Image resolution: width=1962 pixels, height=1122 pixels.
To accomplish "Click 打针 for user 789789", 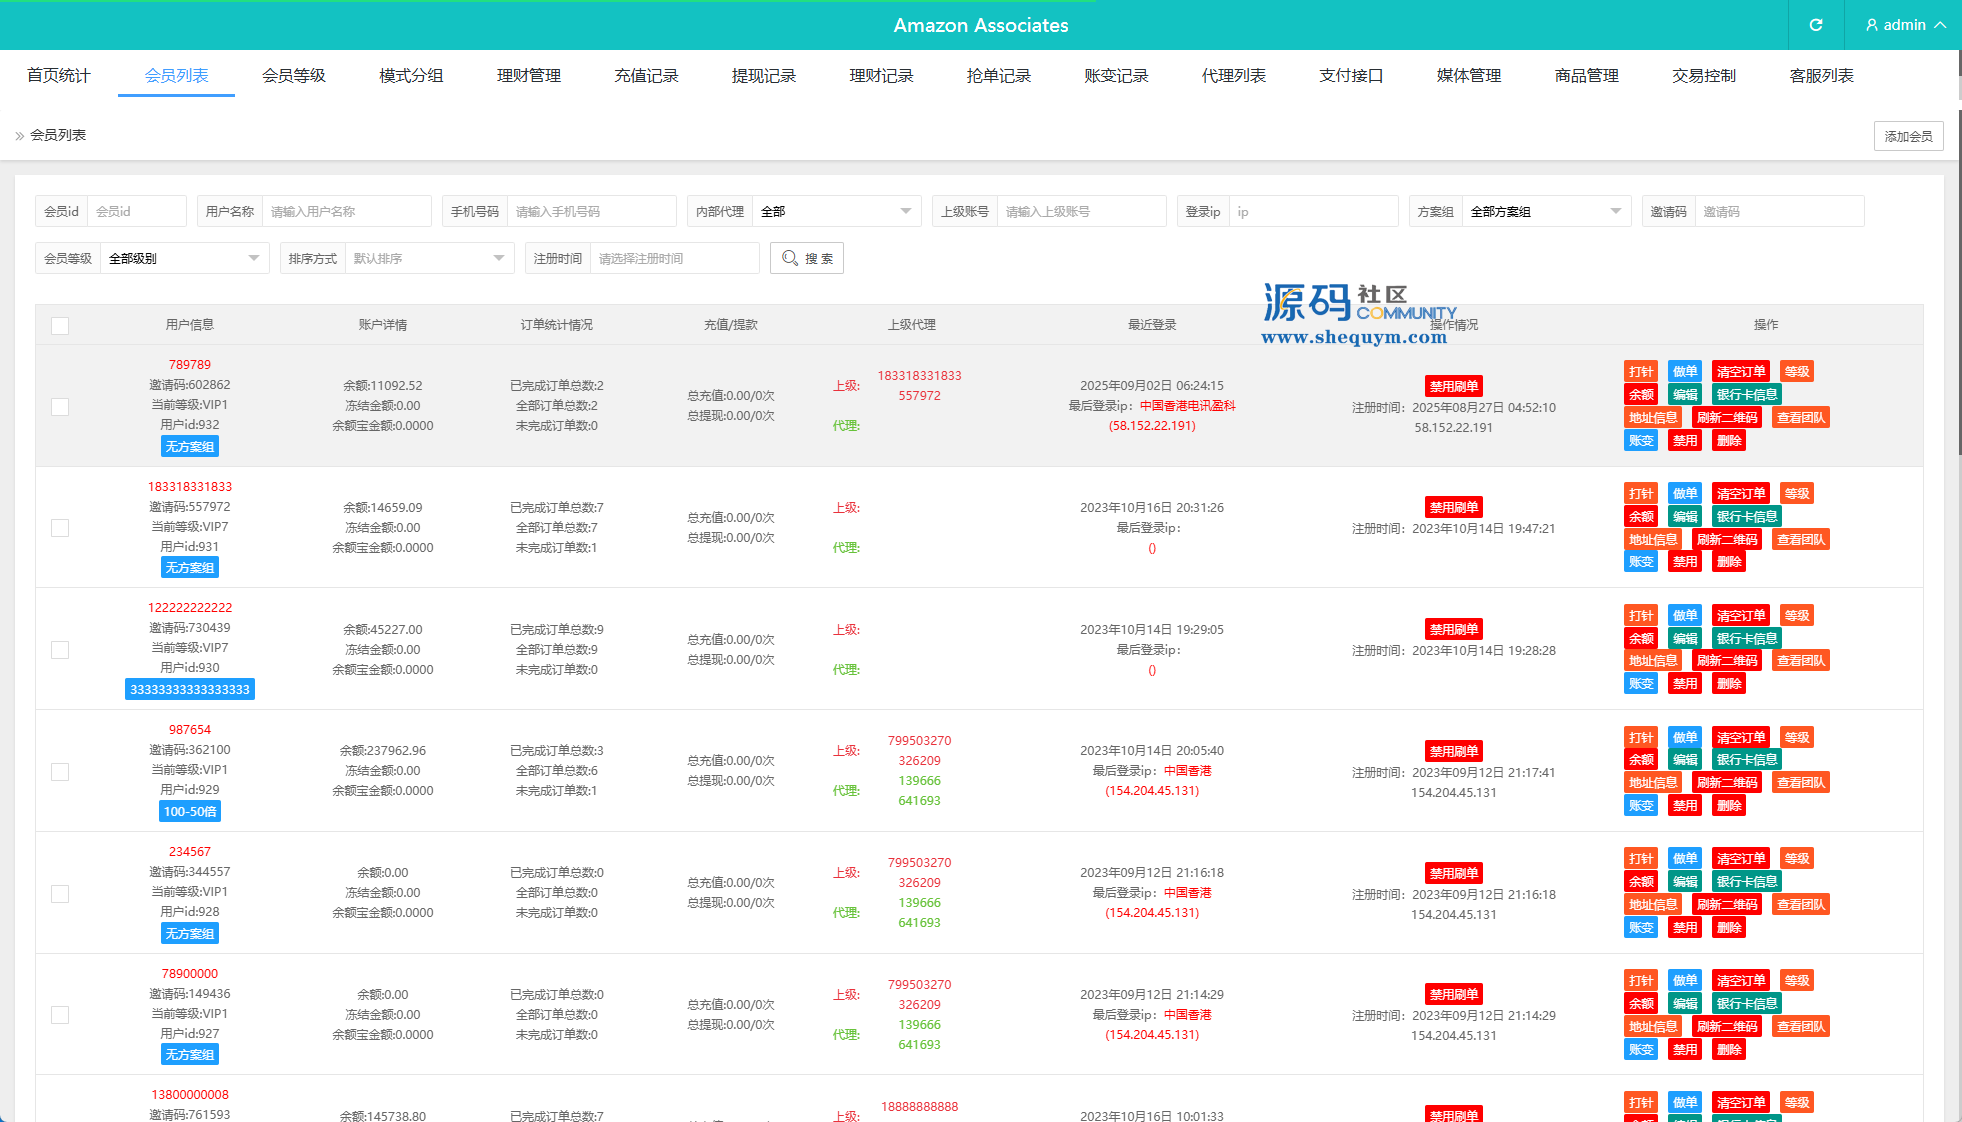I will pyautogui.click(x=1641, y=372).
